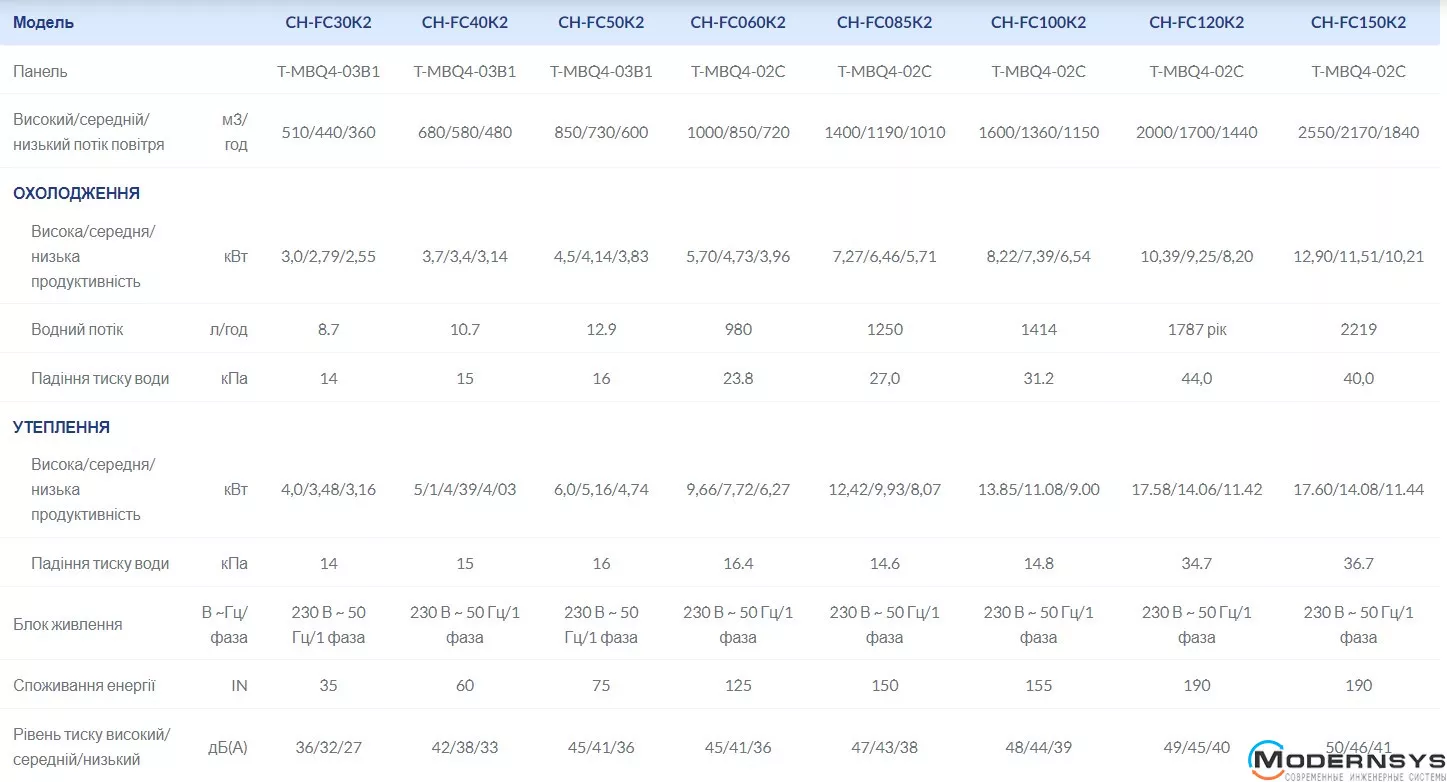The width and height of the screenshot is (1447, 782).
Task: Select the CH-FC085K2 column header
Action: click(884, 22)
